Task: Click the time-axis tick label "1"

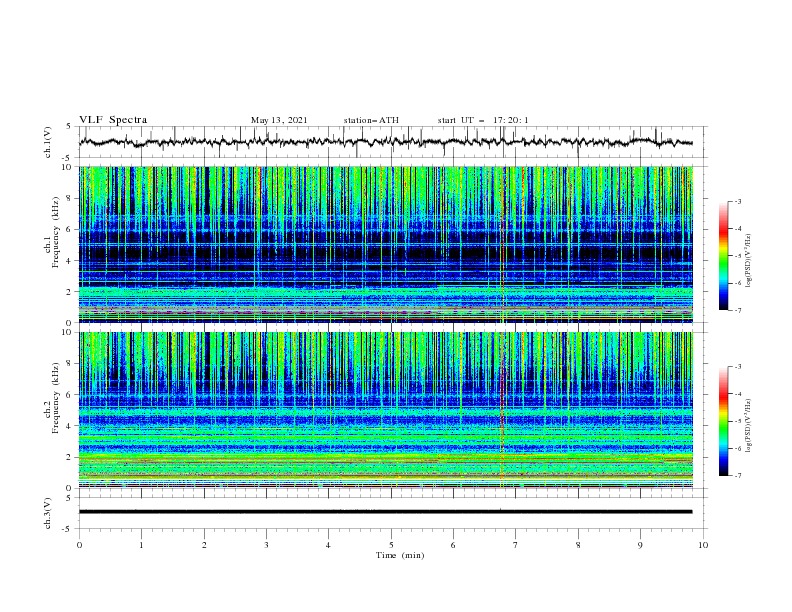Action: coord(141,545)
